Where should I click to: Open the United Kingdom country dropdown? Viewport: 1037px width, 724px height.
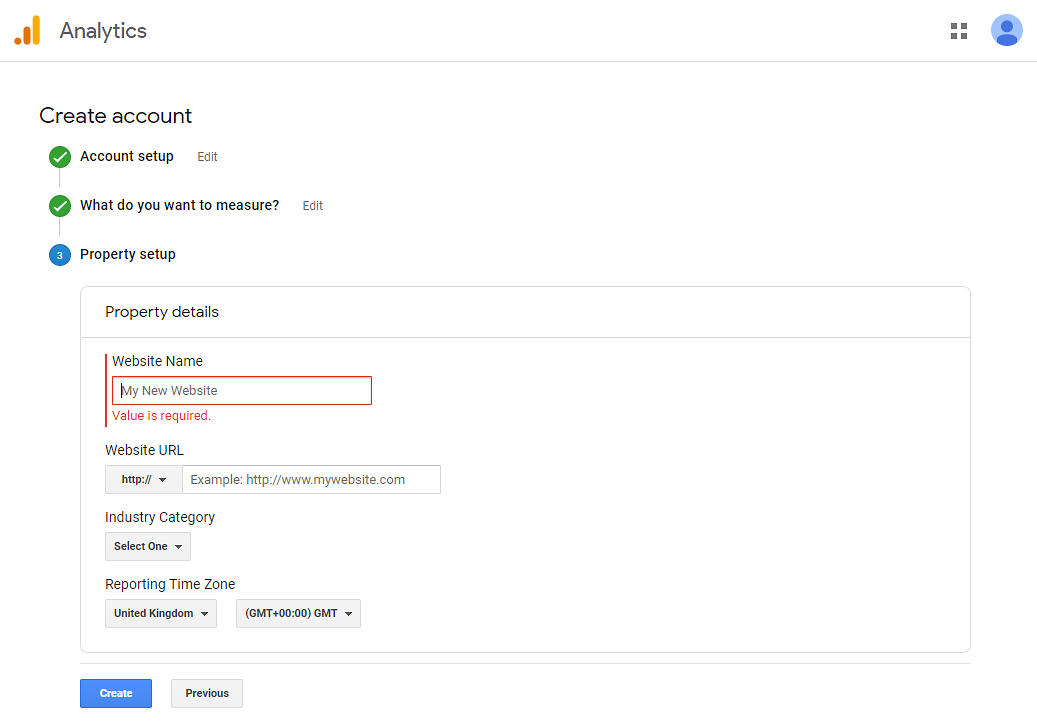[161, 614]
